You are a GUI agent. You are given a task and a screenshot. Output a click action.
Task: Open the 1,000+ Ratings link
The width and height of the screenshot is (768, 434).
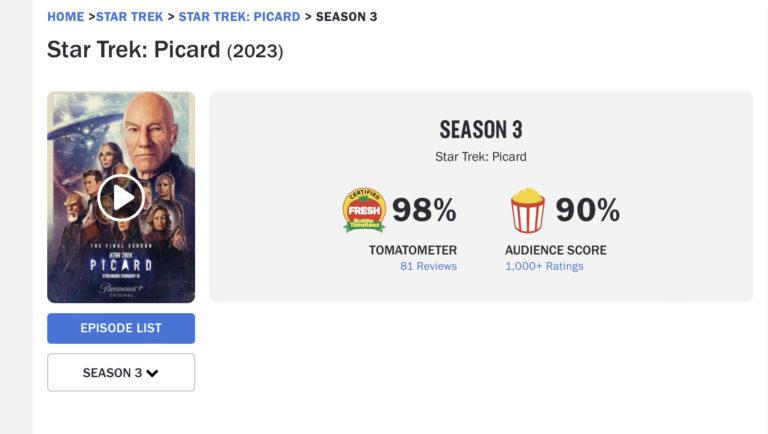pos(544,266)
